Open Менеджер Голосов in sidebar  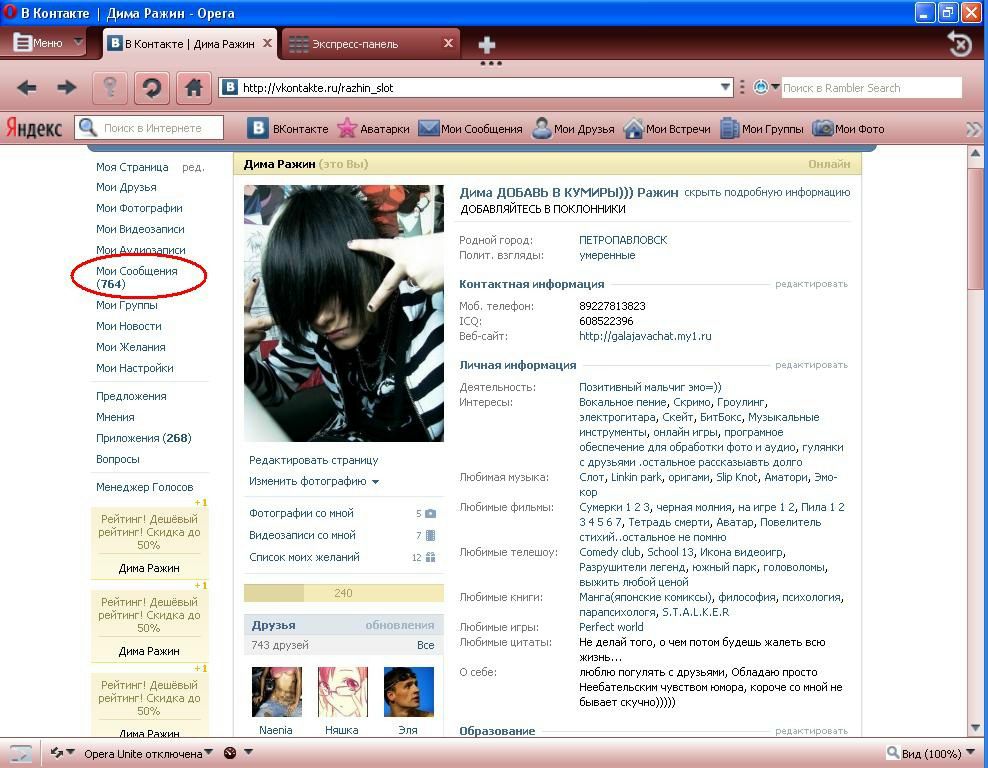(x=144, y=486)
